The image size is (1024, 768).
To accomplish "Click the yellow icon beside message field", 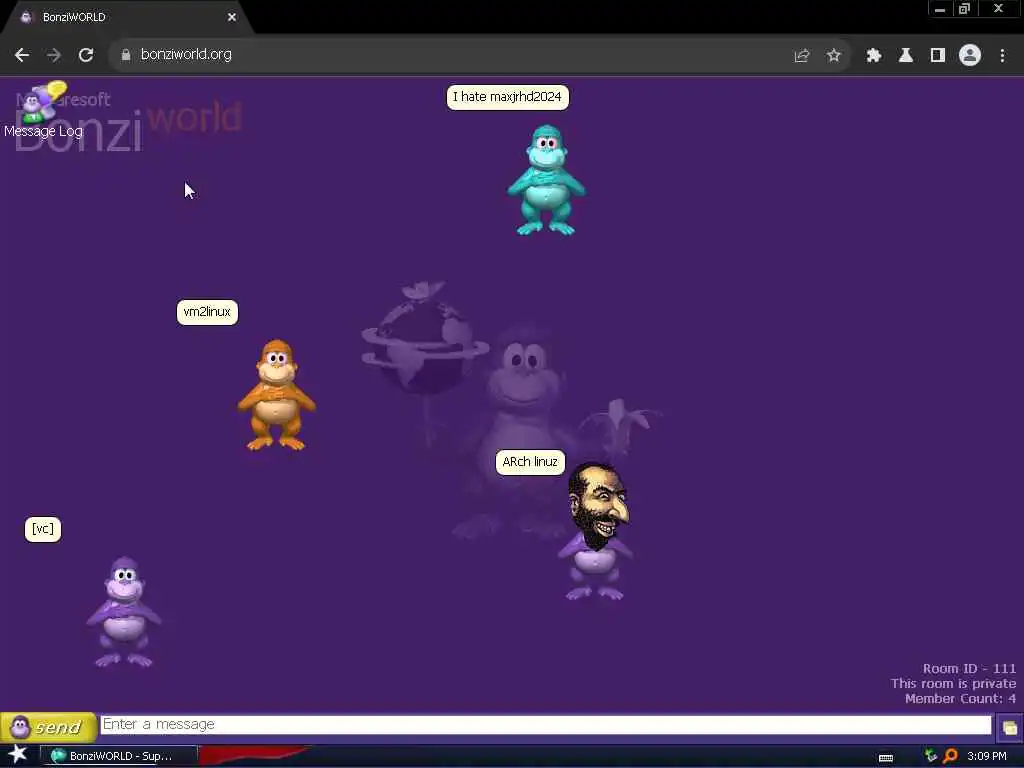I will [x=1010, y=728].
